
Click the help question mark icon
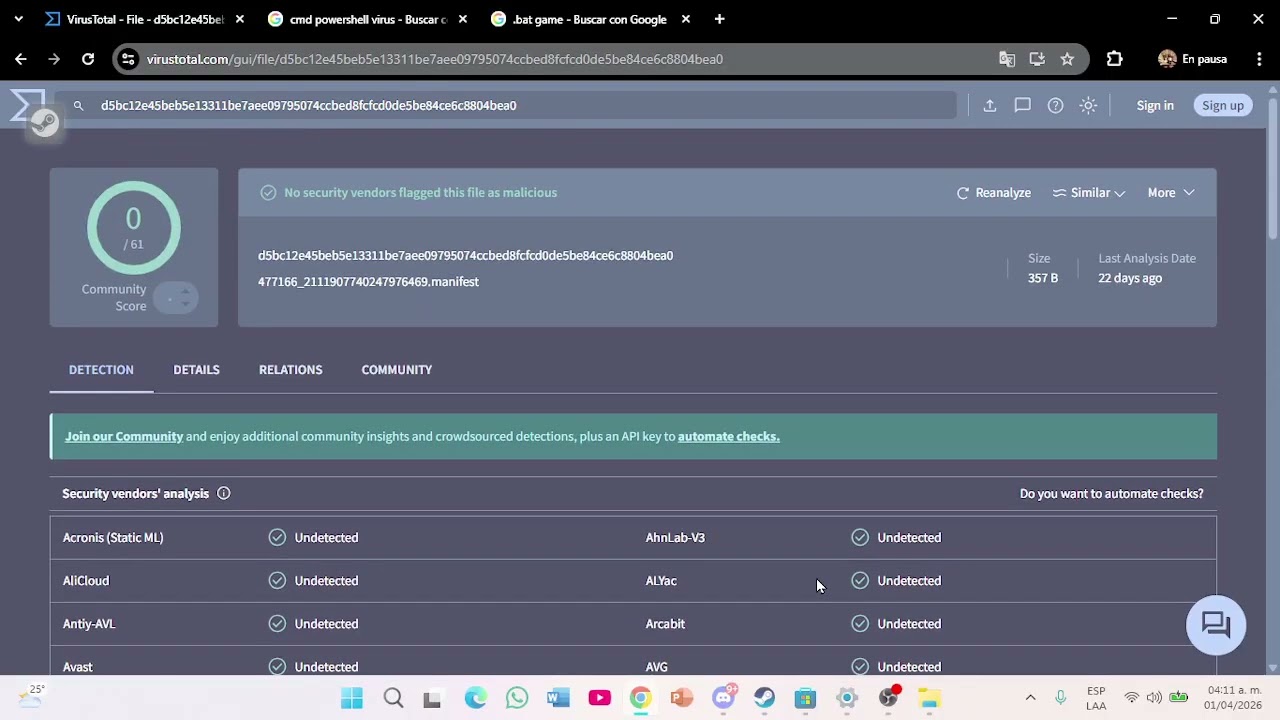coord(1055,105)
